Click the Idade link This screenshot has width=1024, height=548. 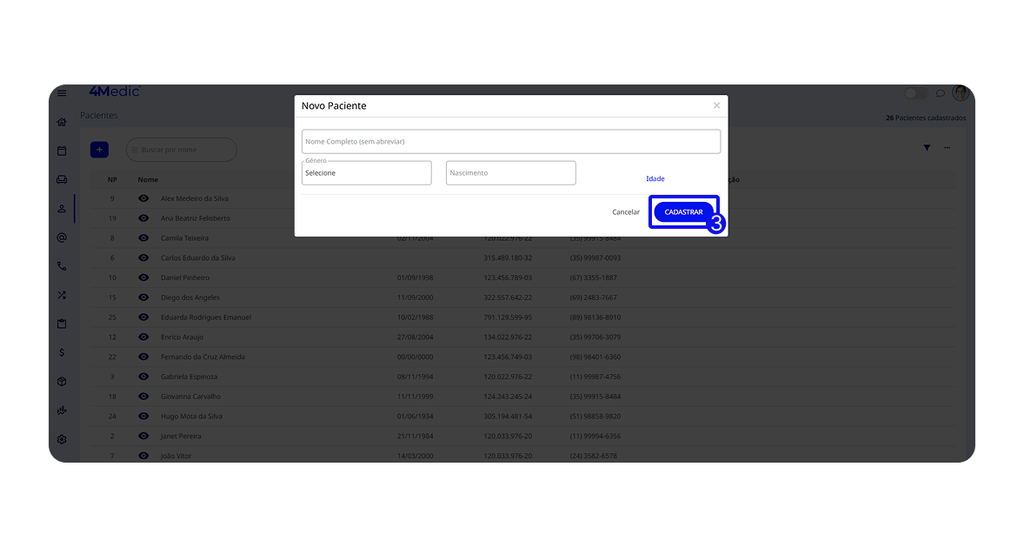coord(655,179)
